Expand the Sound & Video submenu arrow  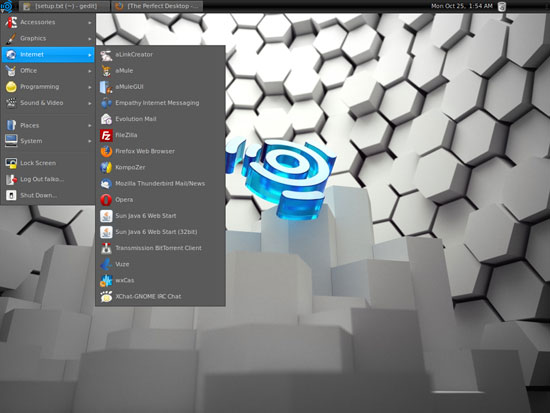90,103
